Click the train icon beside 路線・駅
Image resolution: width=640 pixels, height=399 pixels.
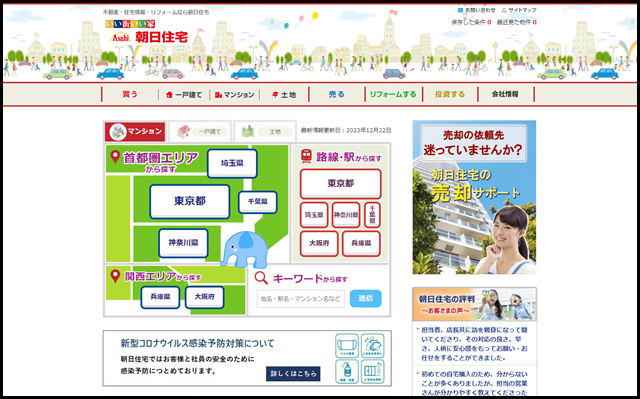pos(306,156)
